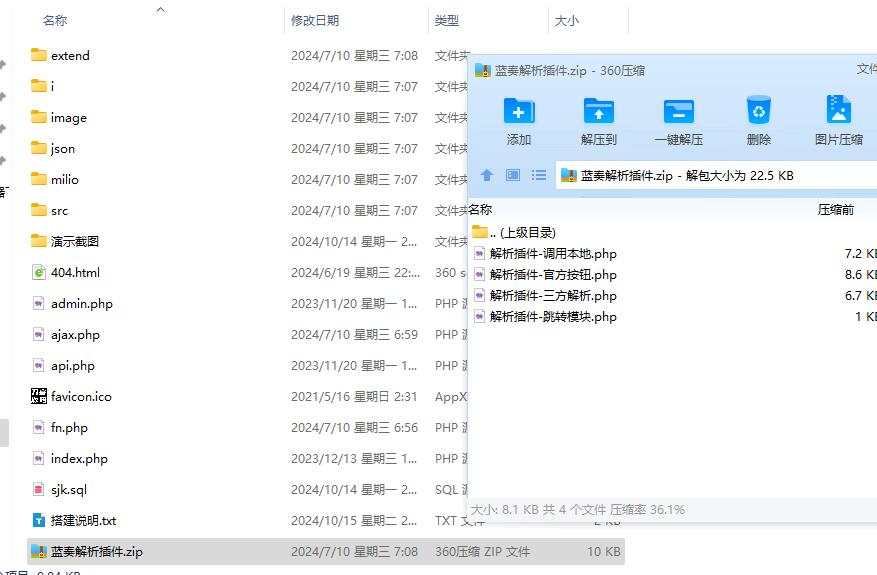Image resolution: width=877 pixels, height=575 pixels.
Task: Click the archive path address field
Action: pos(700,175)
